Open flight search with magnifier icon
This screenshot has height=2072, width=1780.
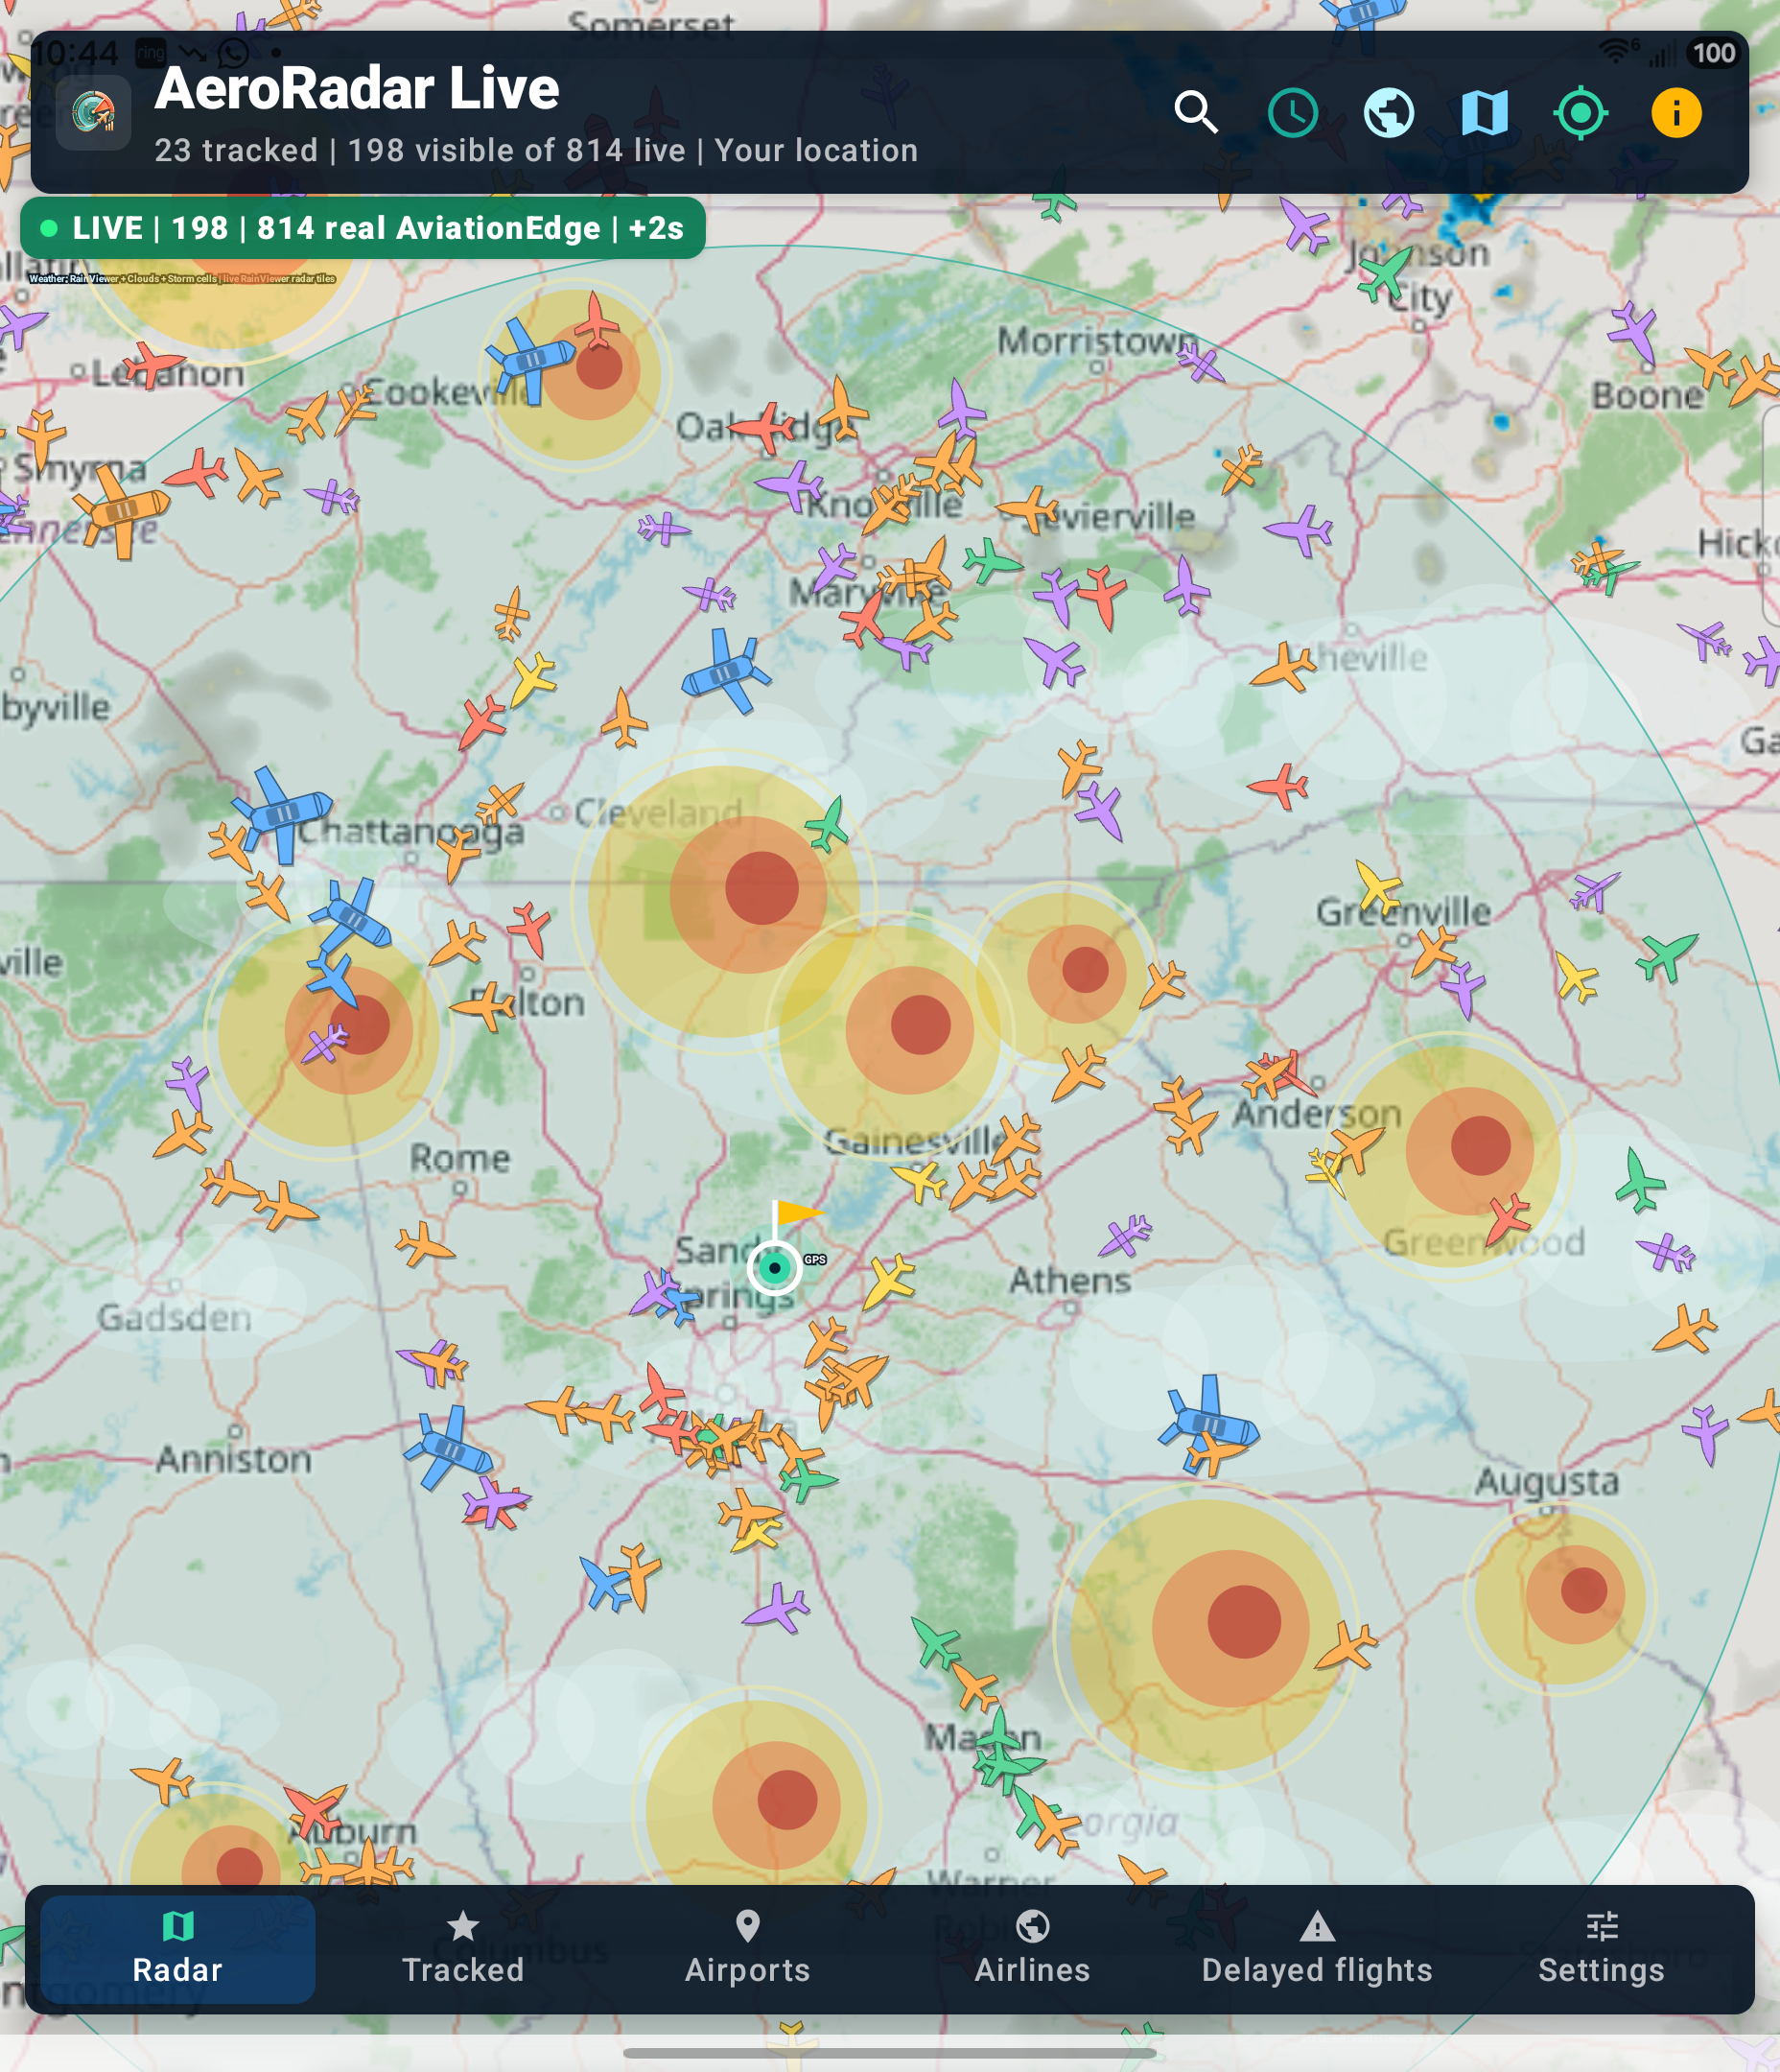(1196, 113)
